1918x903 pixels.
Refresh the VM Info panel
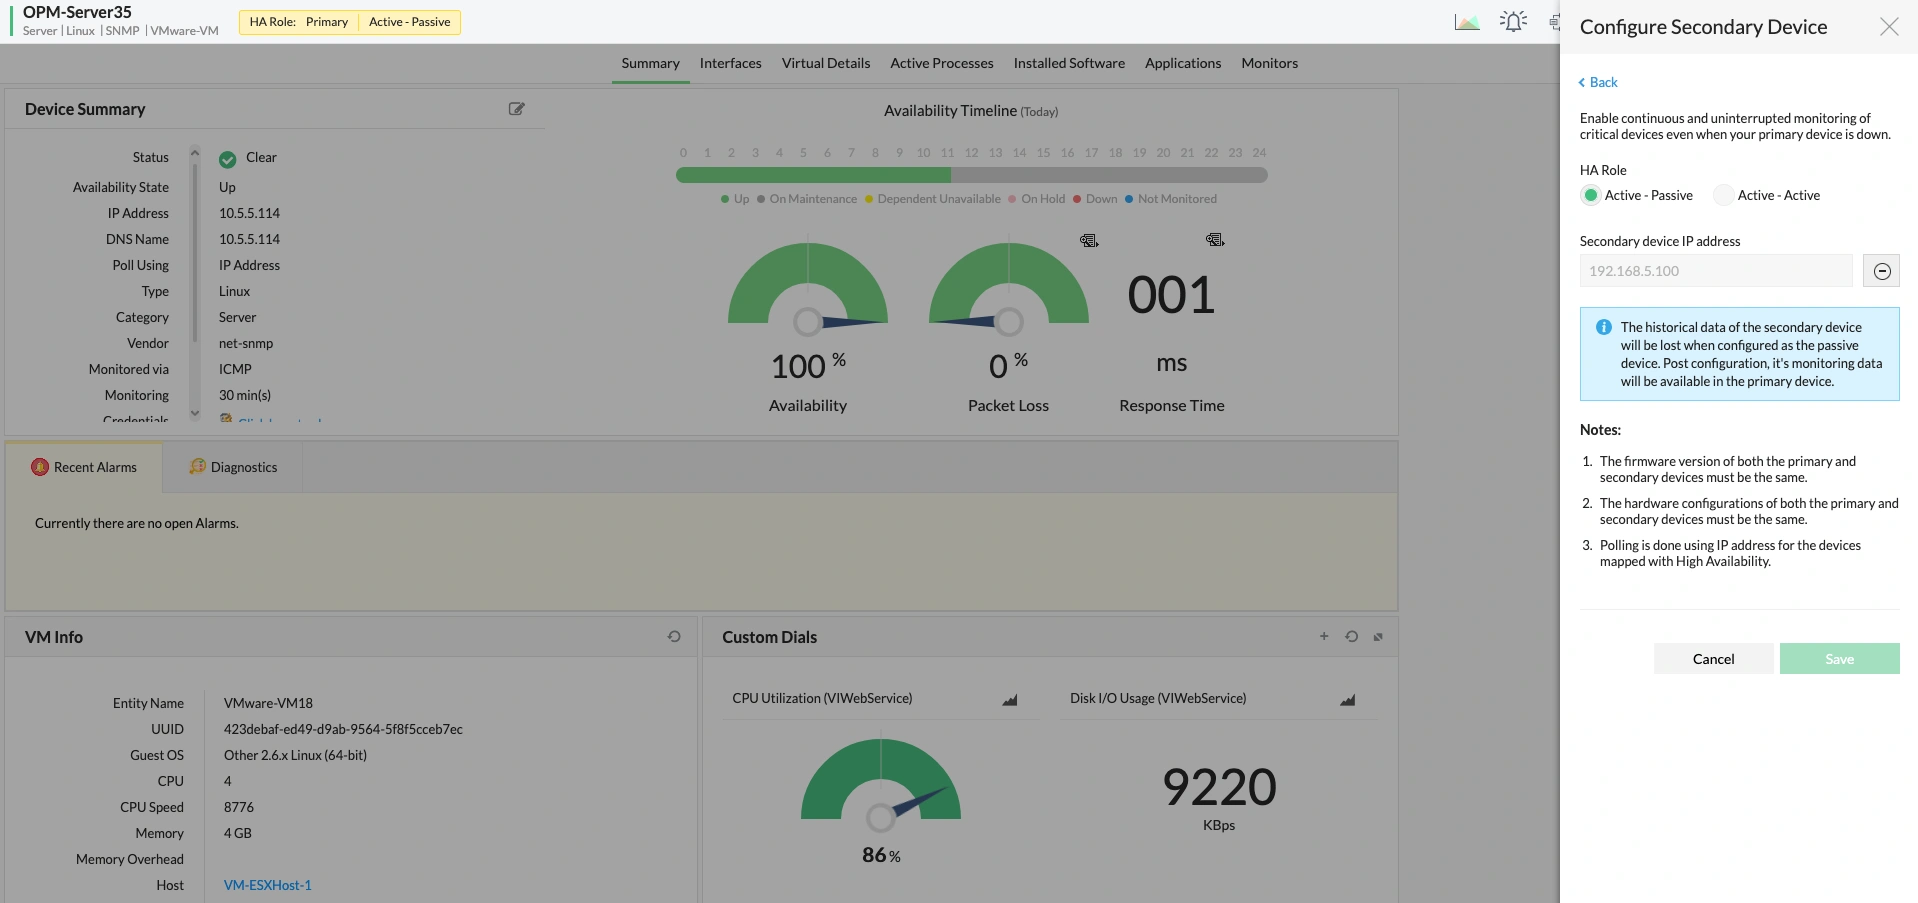[x=673, y=636]
